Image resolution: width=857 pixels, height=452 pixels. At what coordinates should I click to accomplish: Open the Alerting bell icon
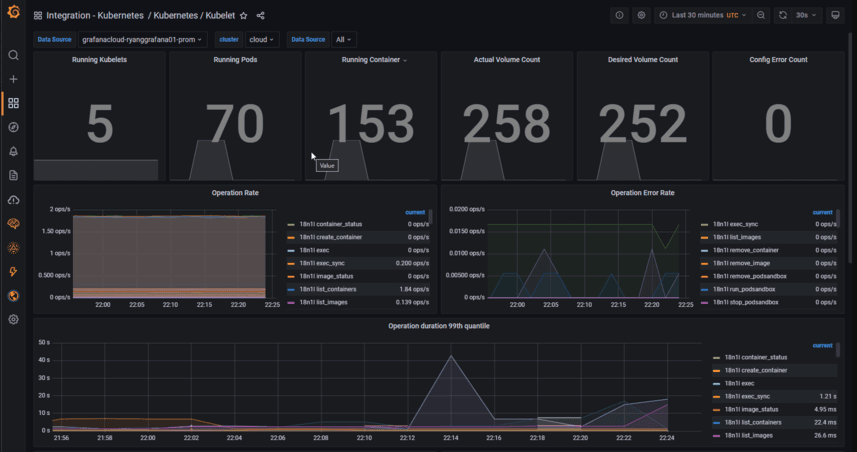coord(14,151)
